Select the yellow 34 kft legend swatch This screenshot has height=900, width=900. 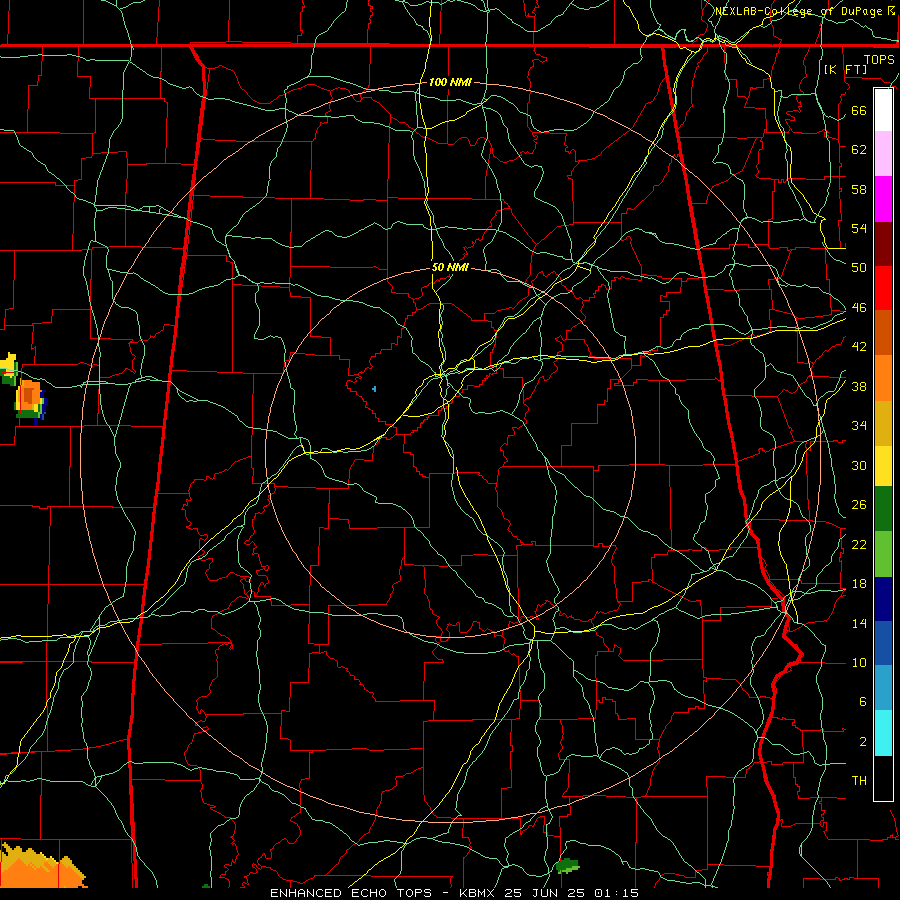[883, 465]
